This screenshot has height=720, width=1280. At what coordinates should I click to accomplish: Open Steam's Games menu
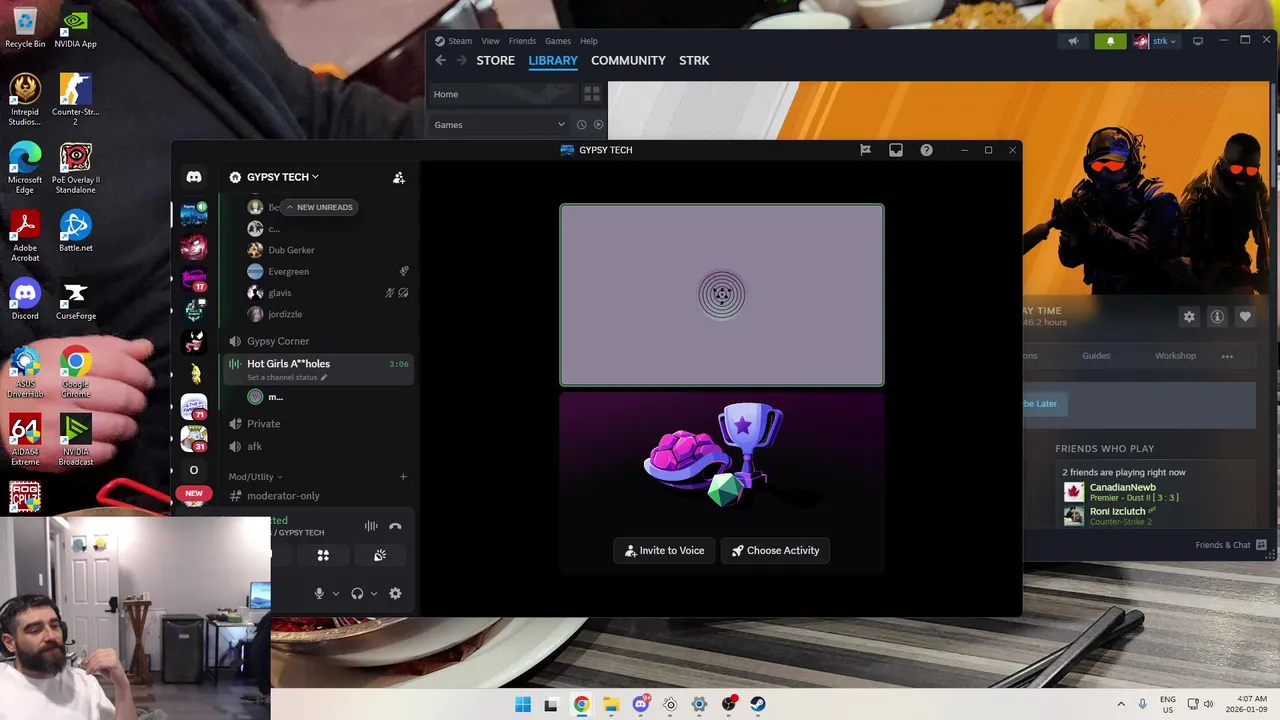[x=558, y=41]
